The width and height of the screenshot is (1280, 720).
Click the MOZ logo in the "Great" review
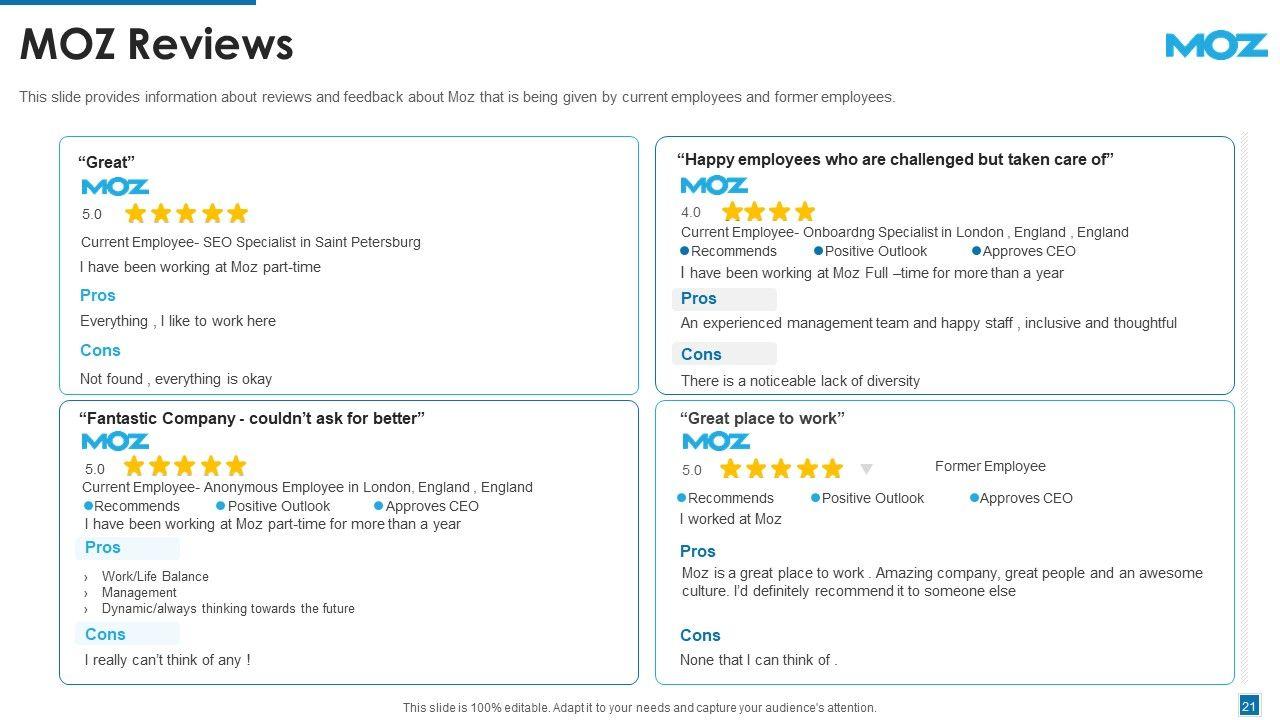[115, 187]
